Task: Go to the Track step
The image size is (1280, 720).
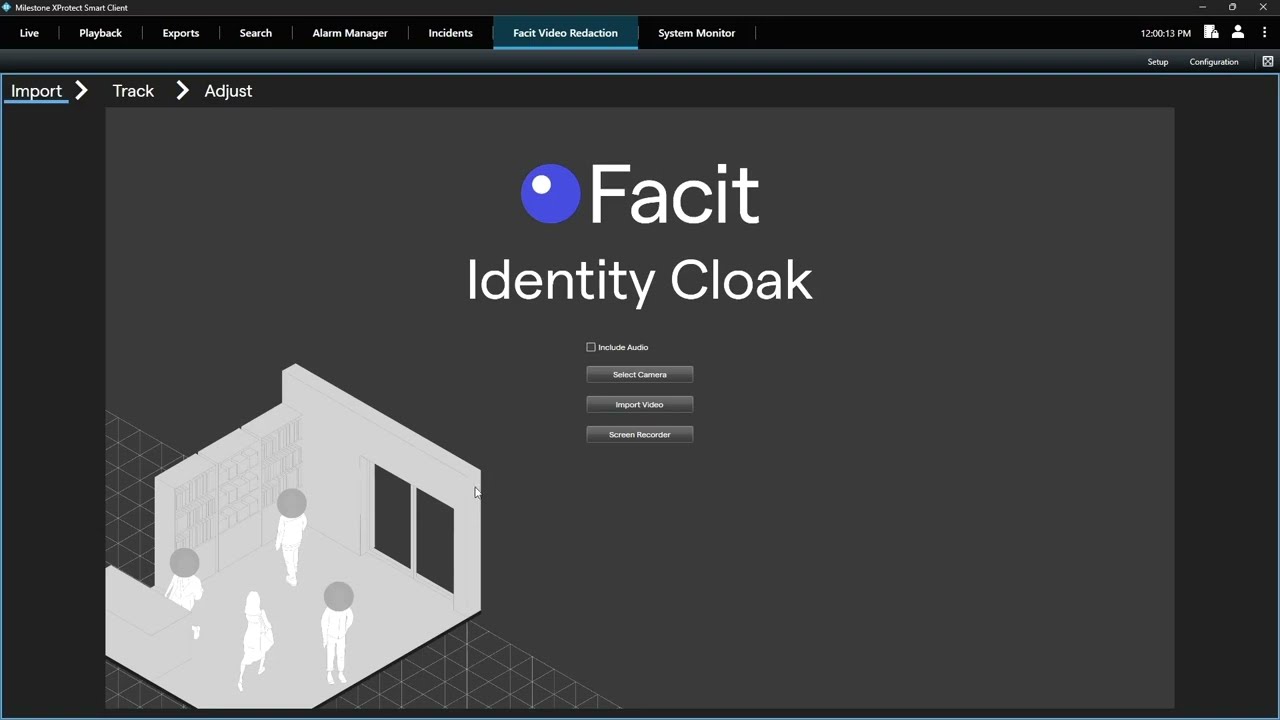Action: (x=133, y=91)
